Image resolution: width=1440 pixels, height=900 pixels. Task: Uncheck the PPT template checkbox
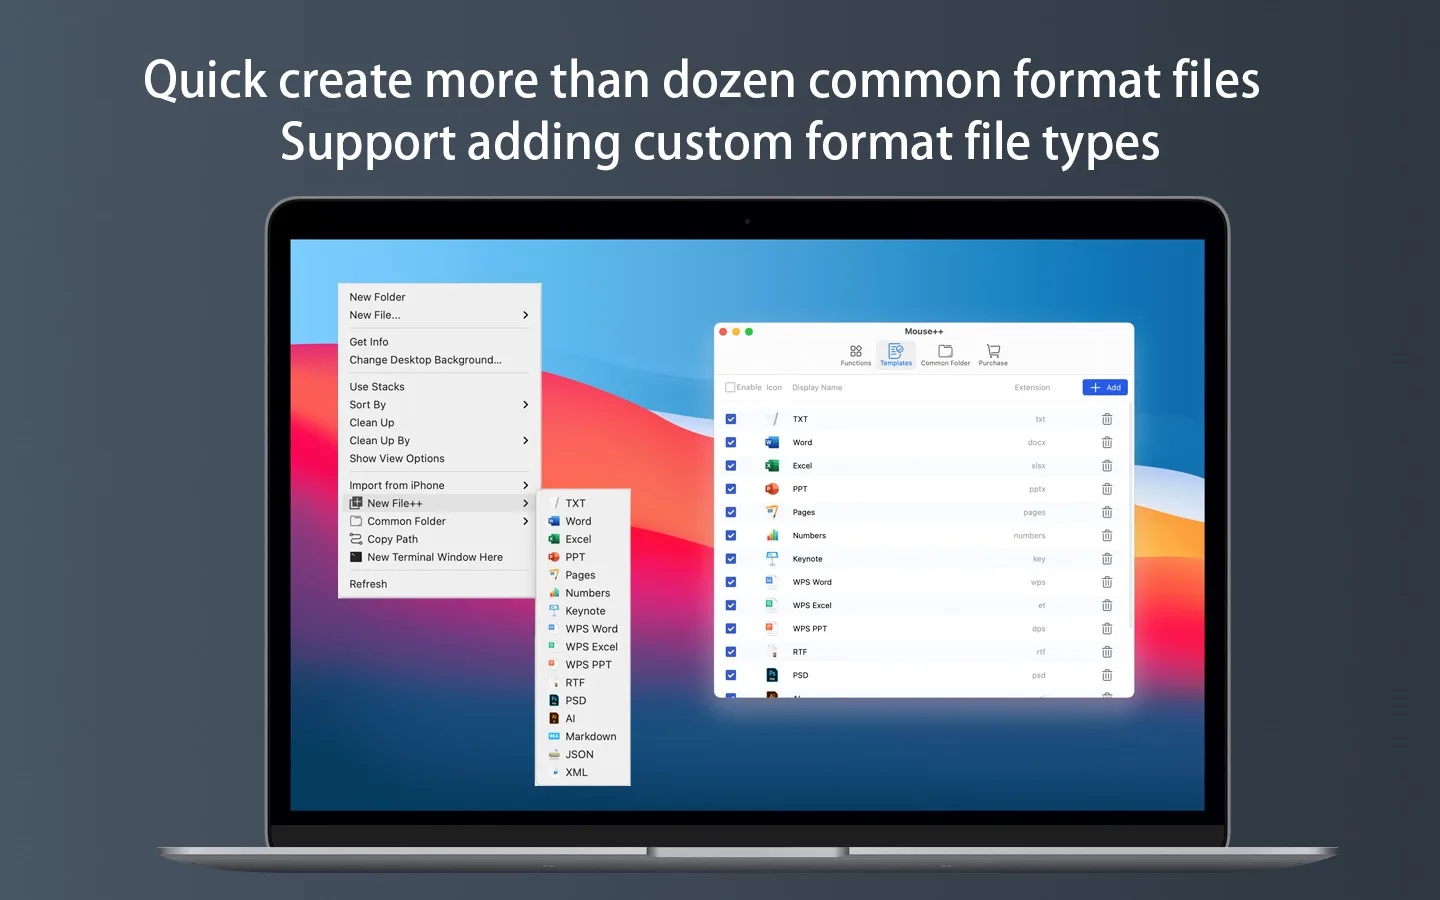click(731, 489)
